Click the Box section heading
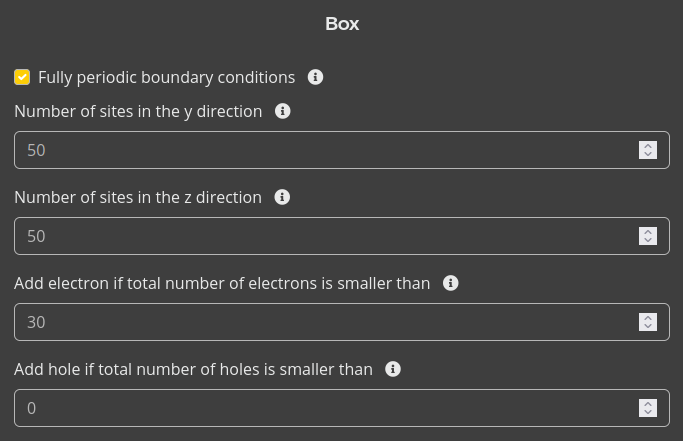Image resolution: width=683 pixels, height=441 pixels. click(x=342, y=24)
